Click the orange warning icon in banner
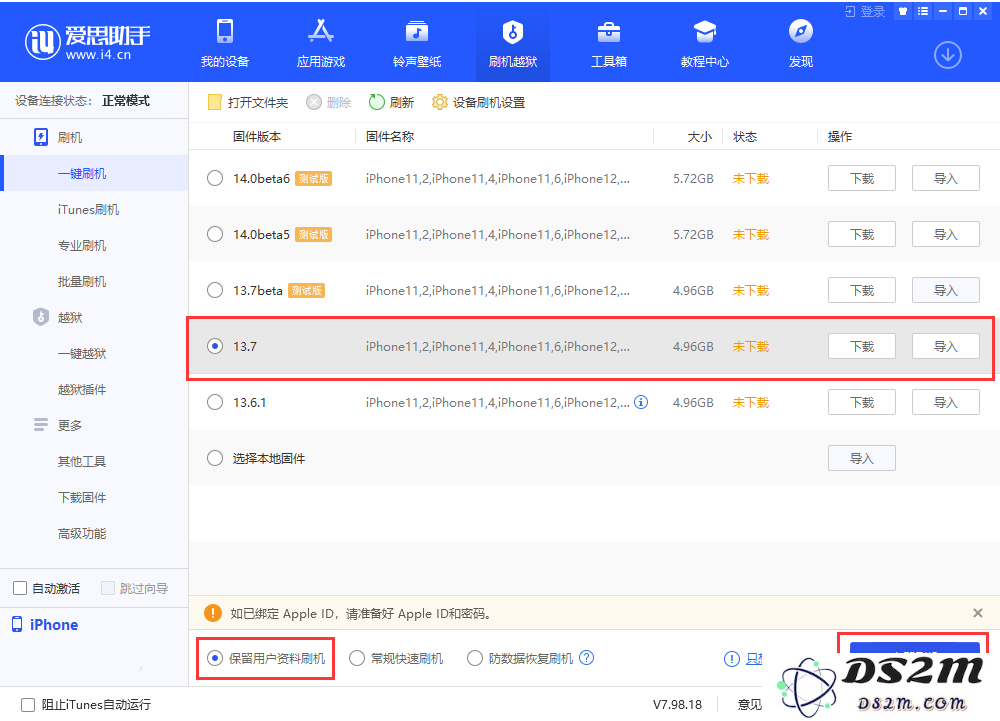1000x721 pixels. tap(212, 613)
